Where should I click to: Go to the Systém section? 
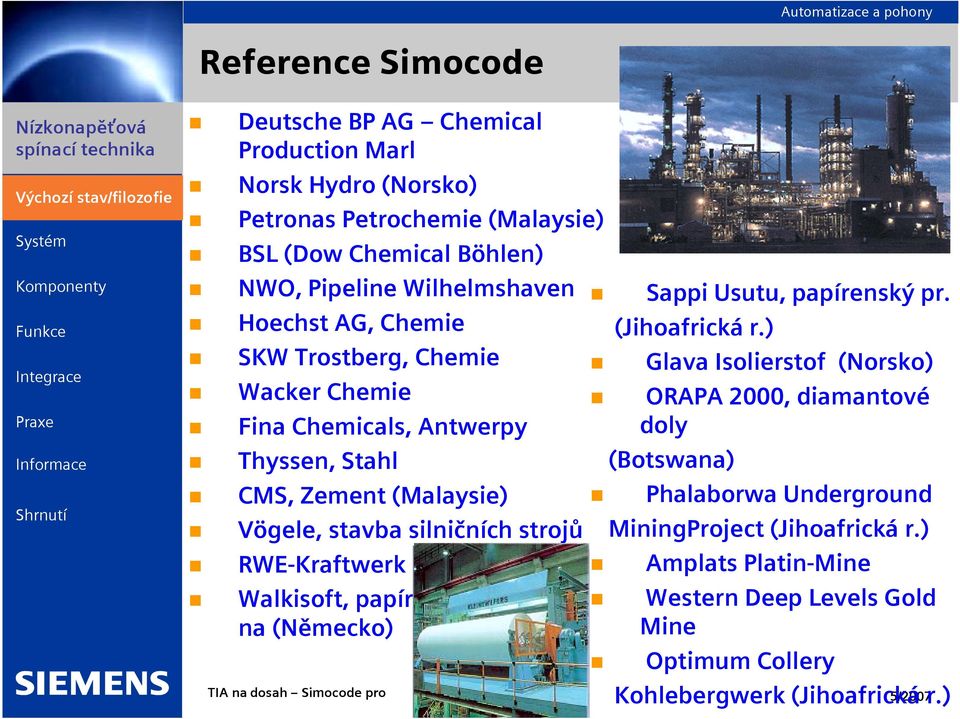coord(41,241)
